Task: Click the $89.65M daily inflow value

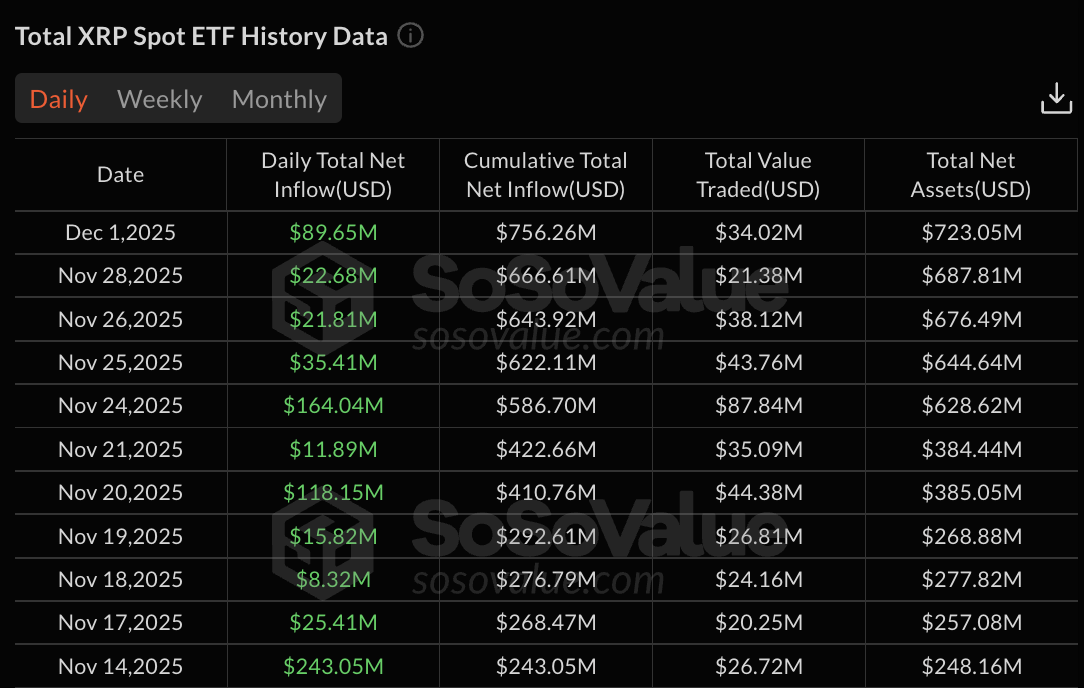Action: [x=333, y=232]
